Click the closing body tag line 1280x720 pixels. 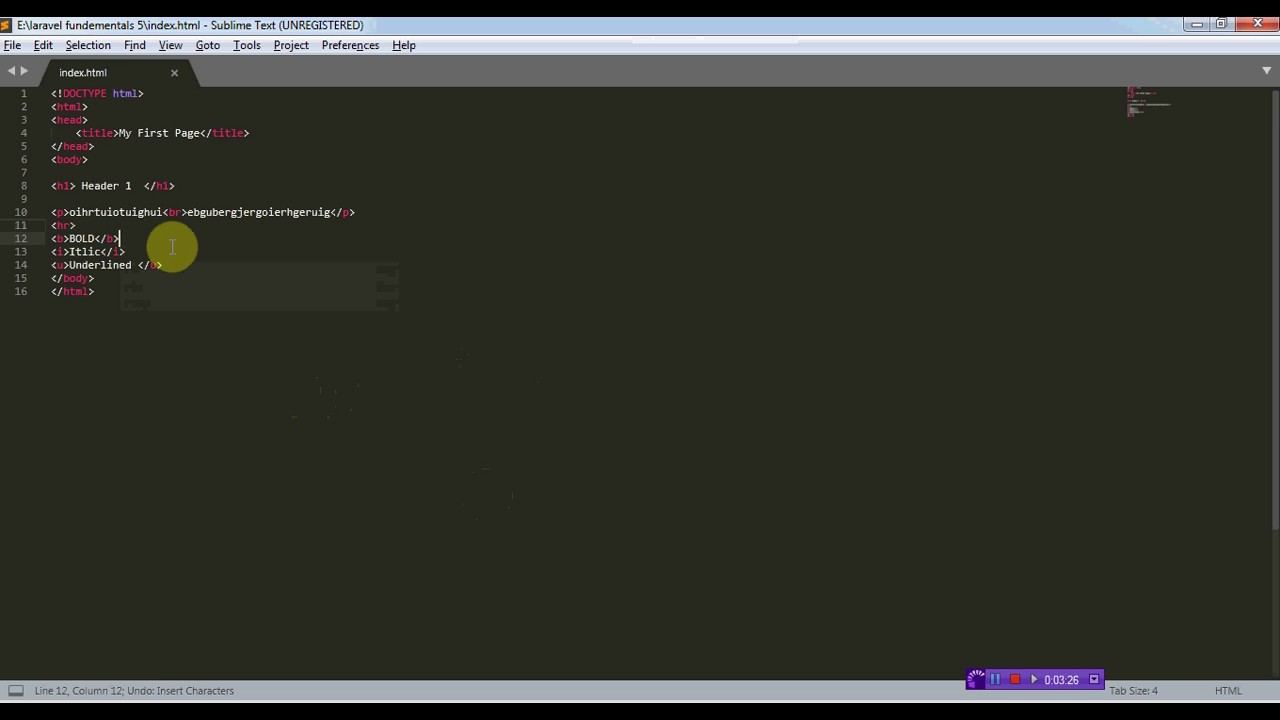[72, 278]
